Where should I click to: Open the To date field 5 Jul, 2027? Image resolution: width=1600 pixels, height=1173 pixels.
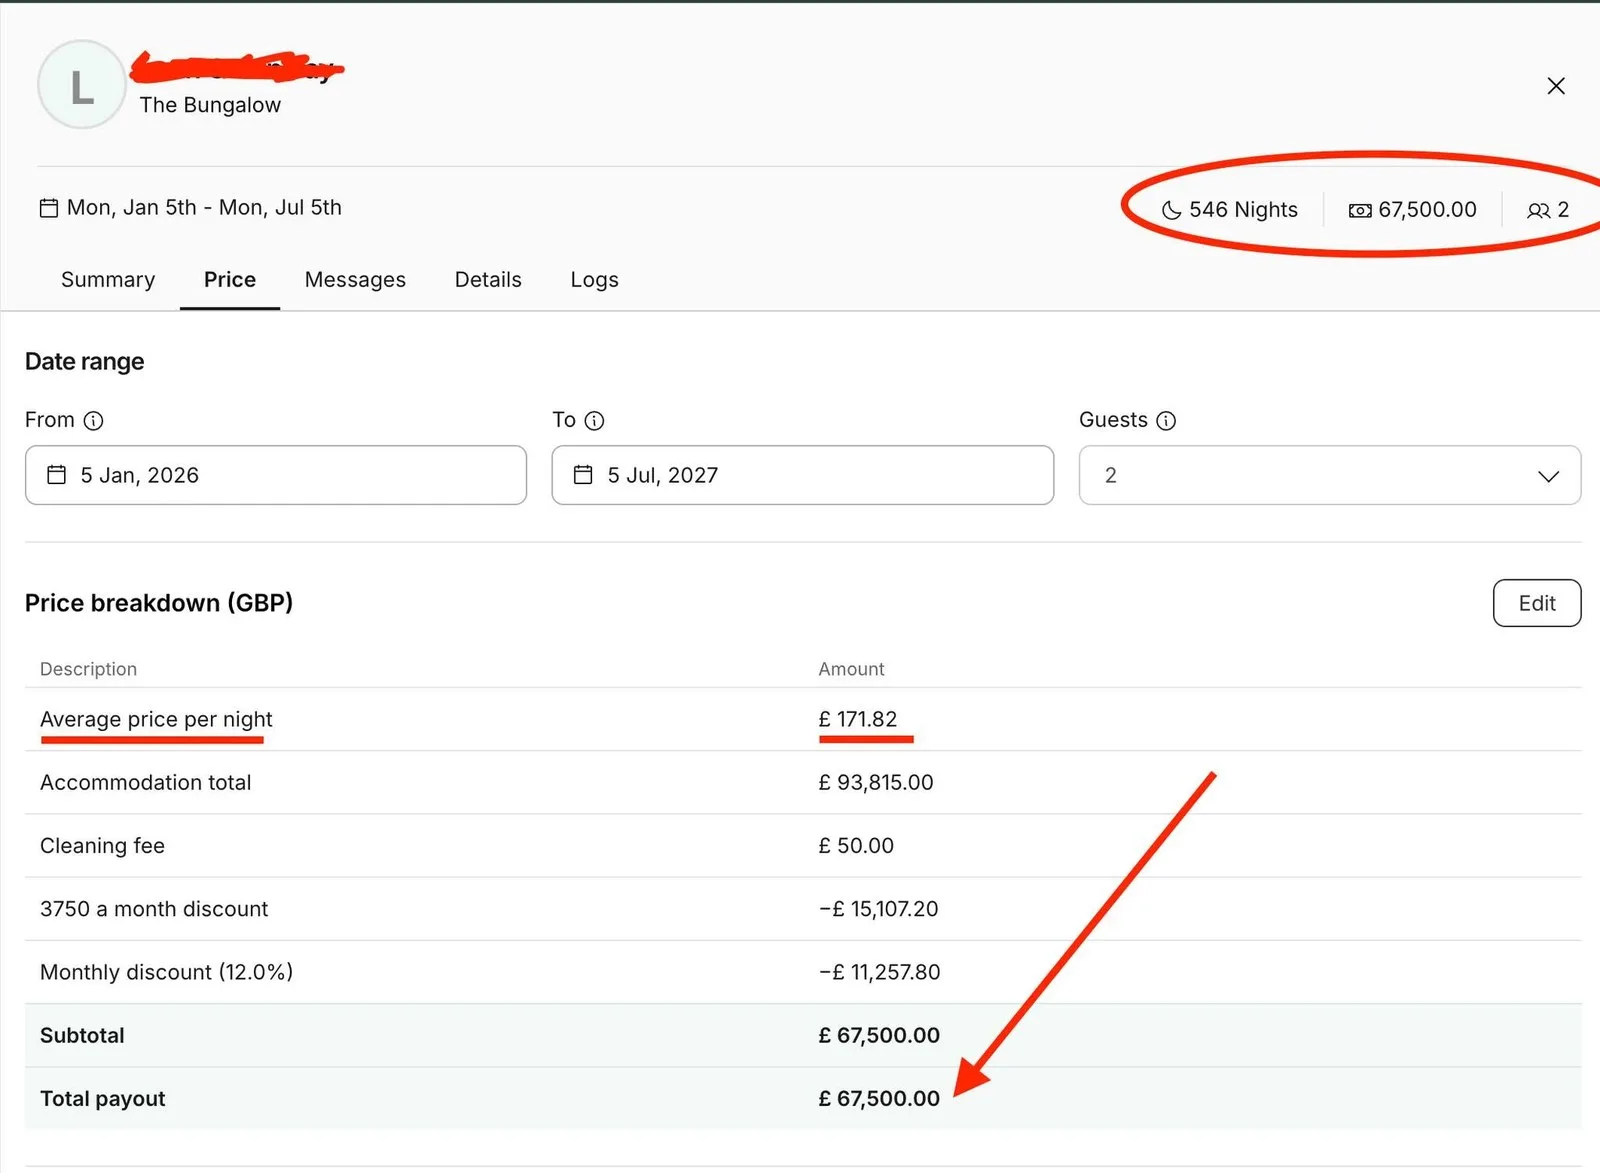click(x=802, y=475)
